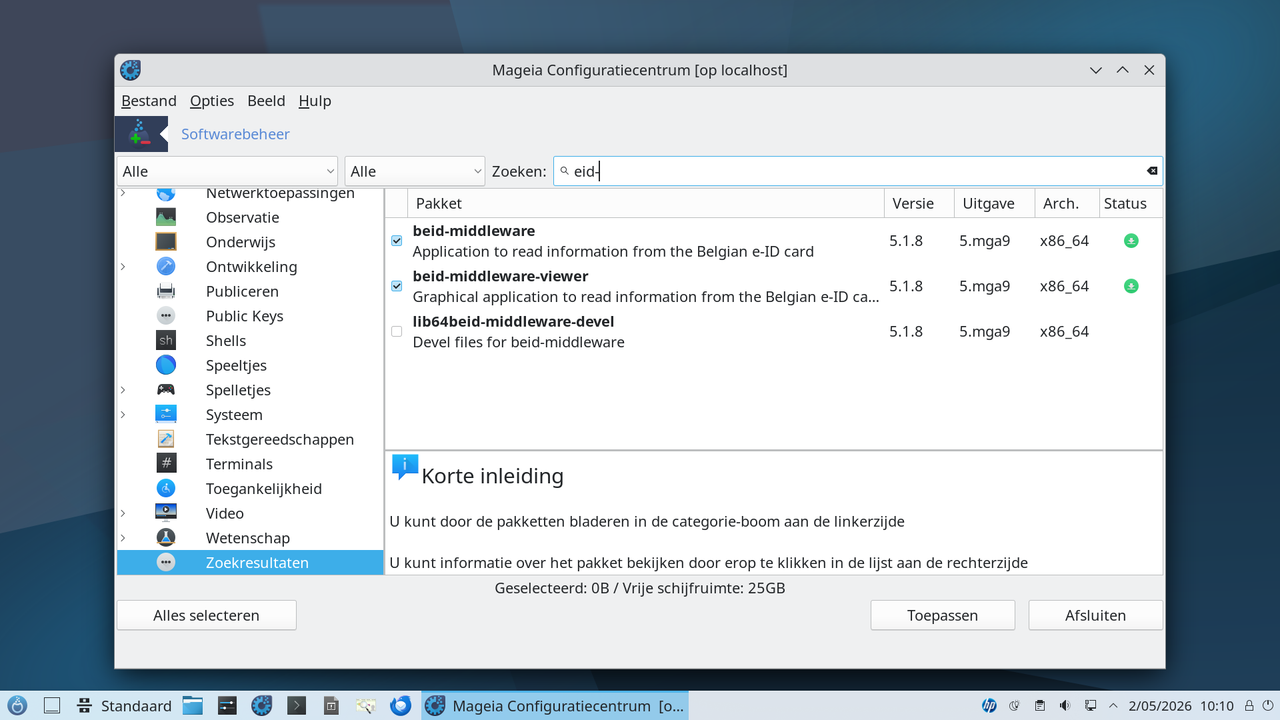
Task: Expand the Netwerktoepassingen category
Action: click(x=123, y=193)
